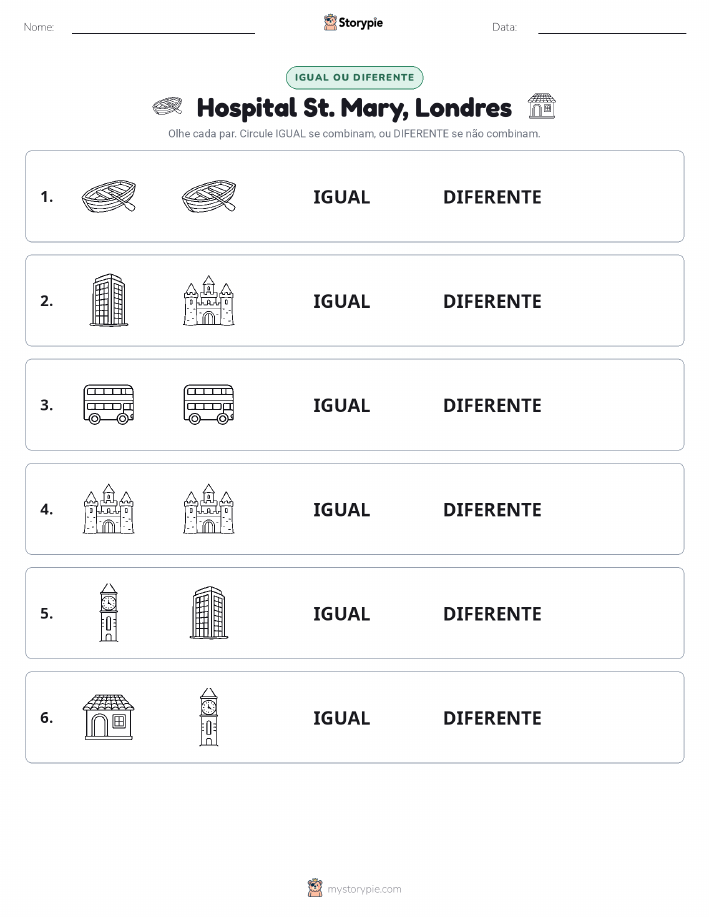The height and width of the screenshot is (917, 709).
Task: Click the first rowboat in row 1
Action: pyautogui.click(x=109, y=196)
